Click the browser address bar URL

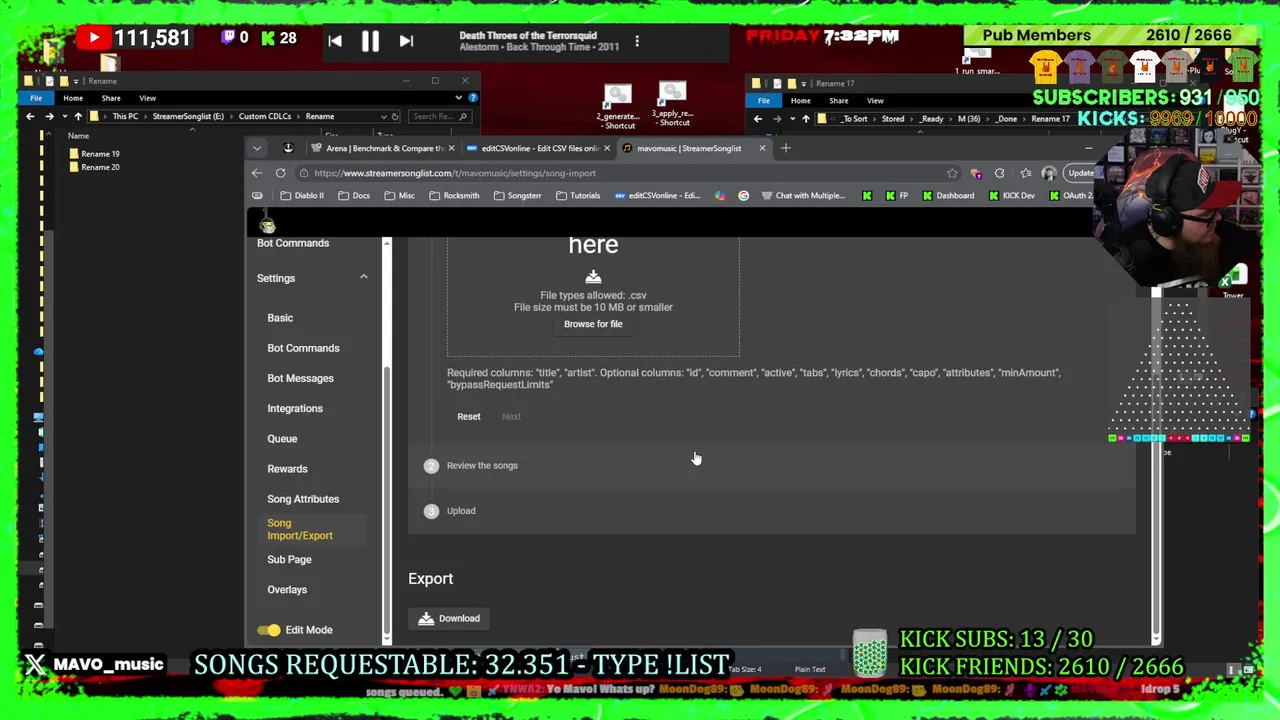click(x=454, y=173)
